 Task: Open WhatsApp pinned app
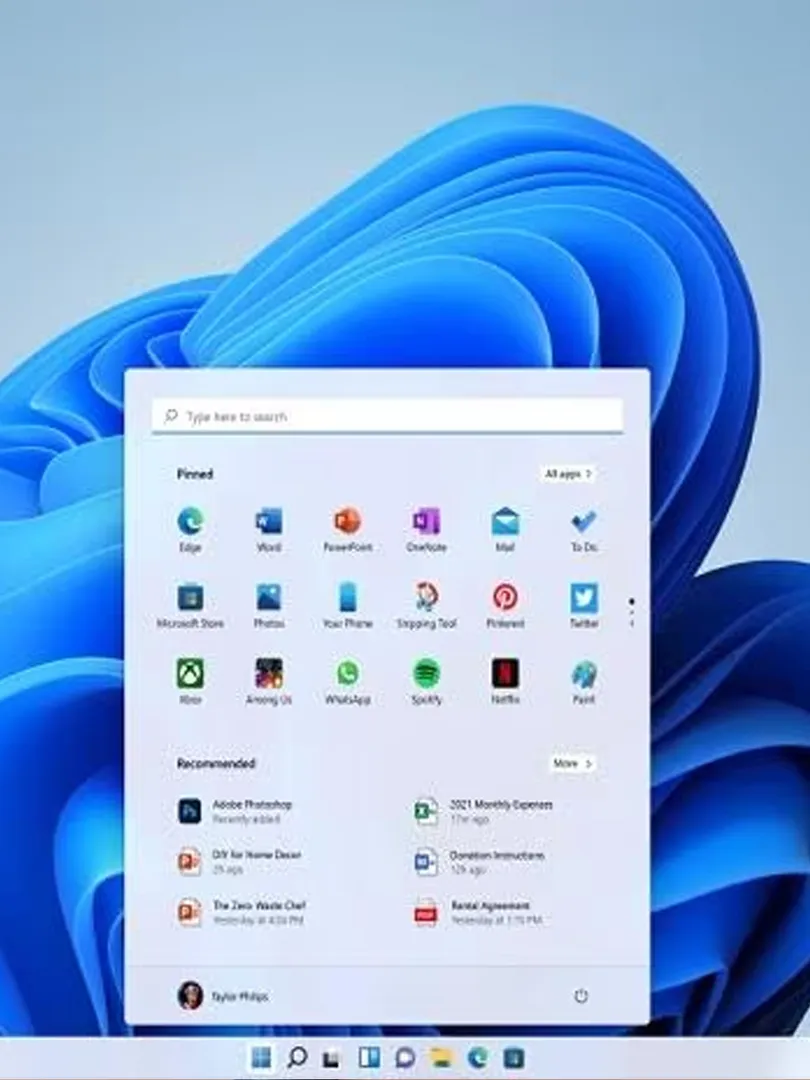pyautogui.click(x=348, y=681)
